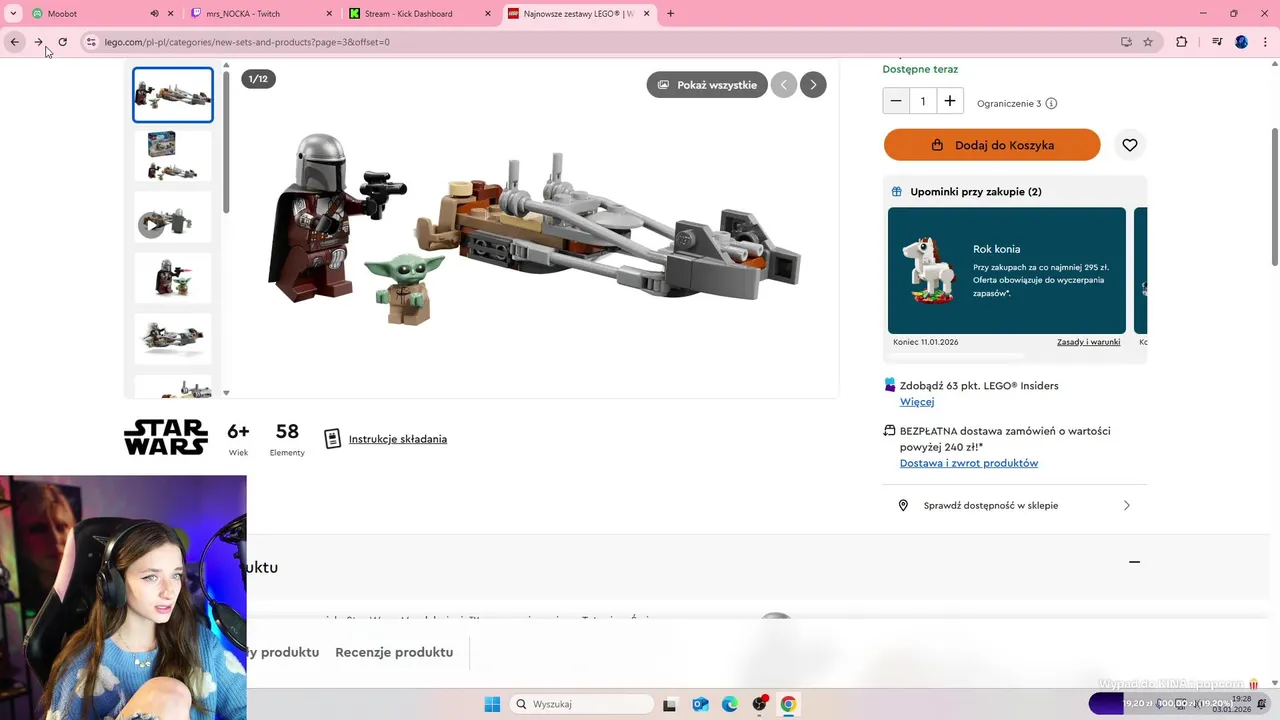Open the Rok konia gift card
1280x720 pixels.
point(1007,270)
